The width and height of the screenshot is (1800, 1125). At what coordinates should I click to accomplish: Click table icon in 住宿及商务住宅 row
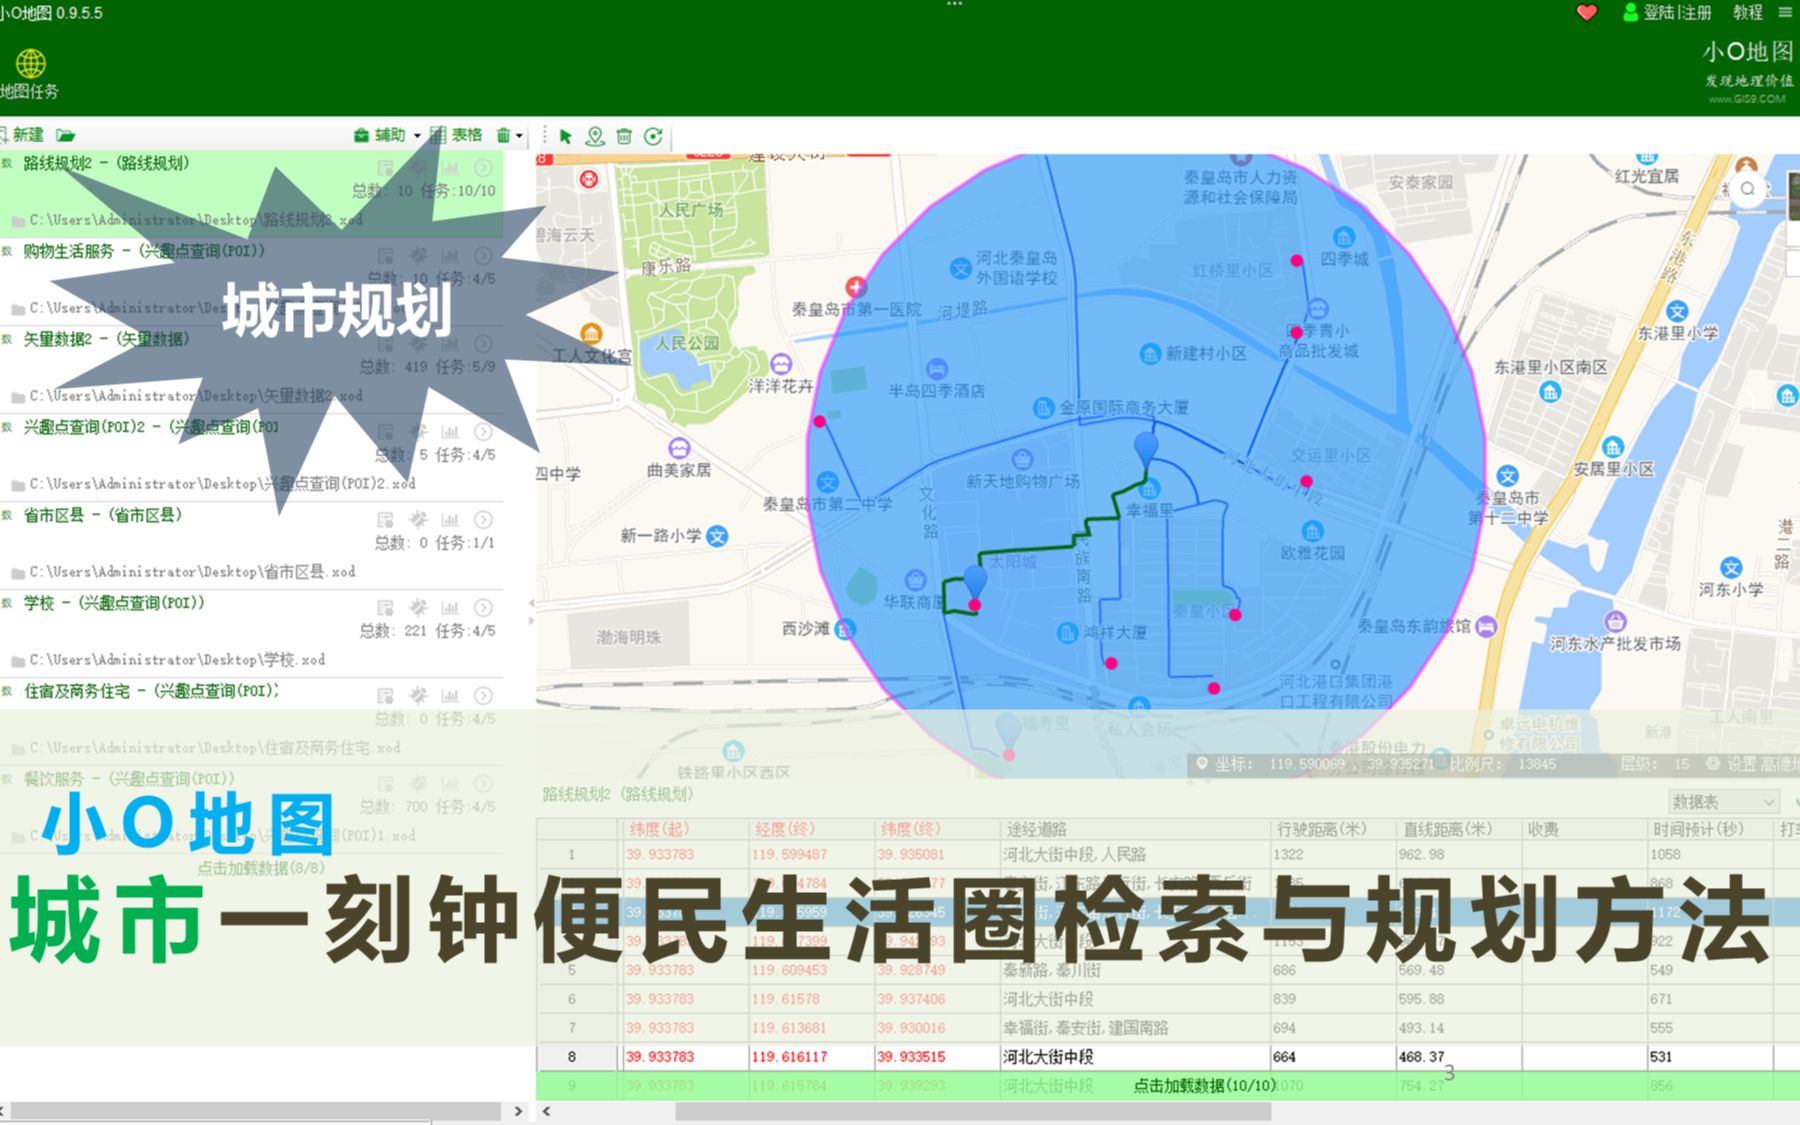[385, 696]
